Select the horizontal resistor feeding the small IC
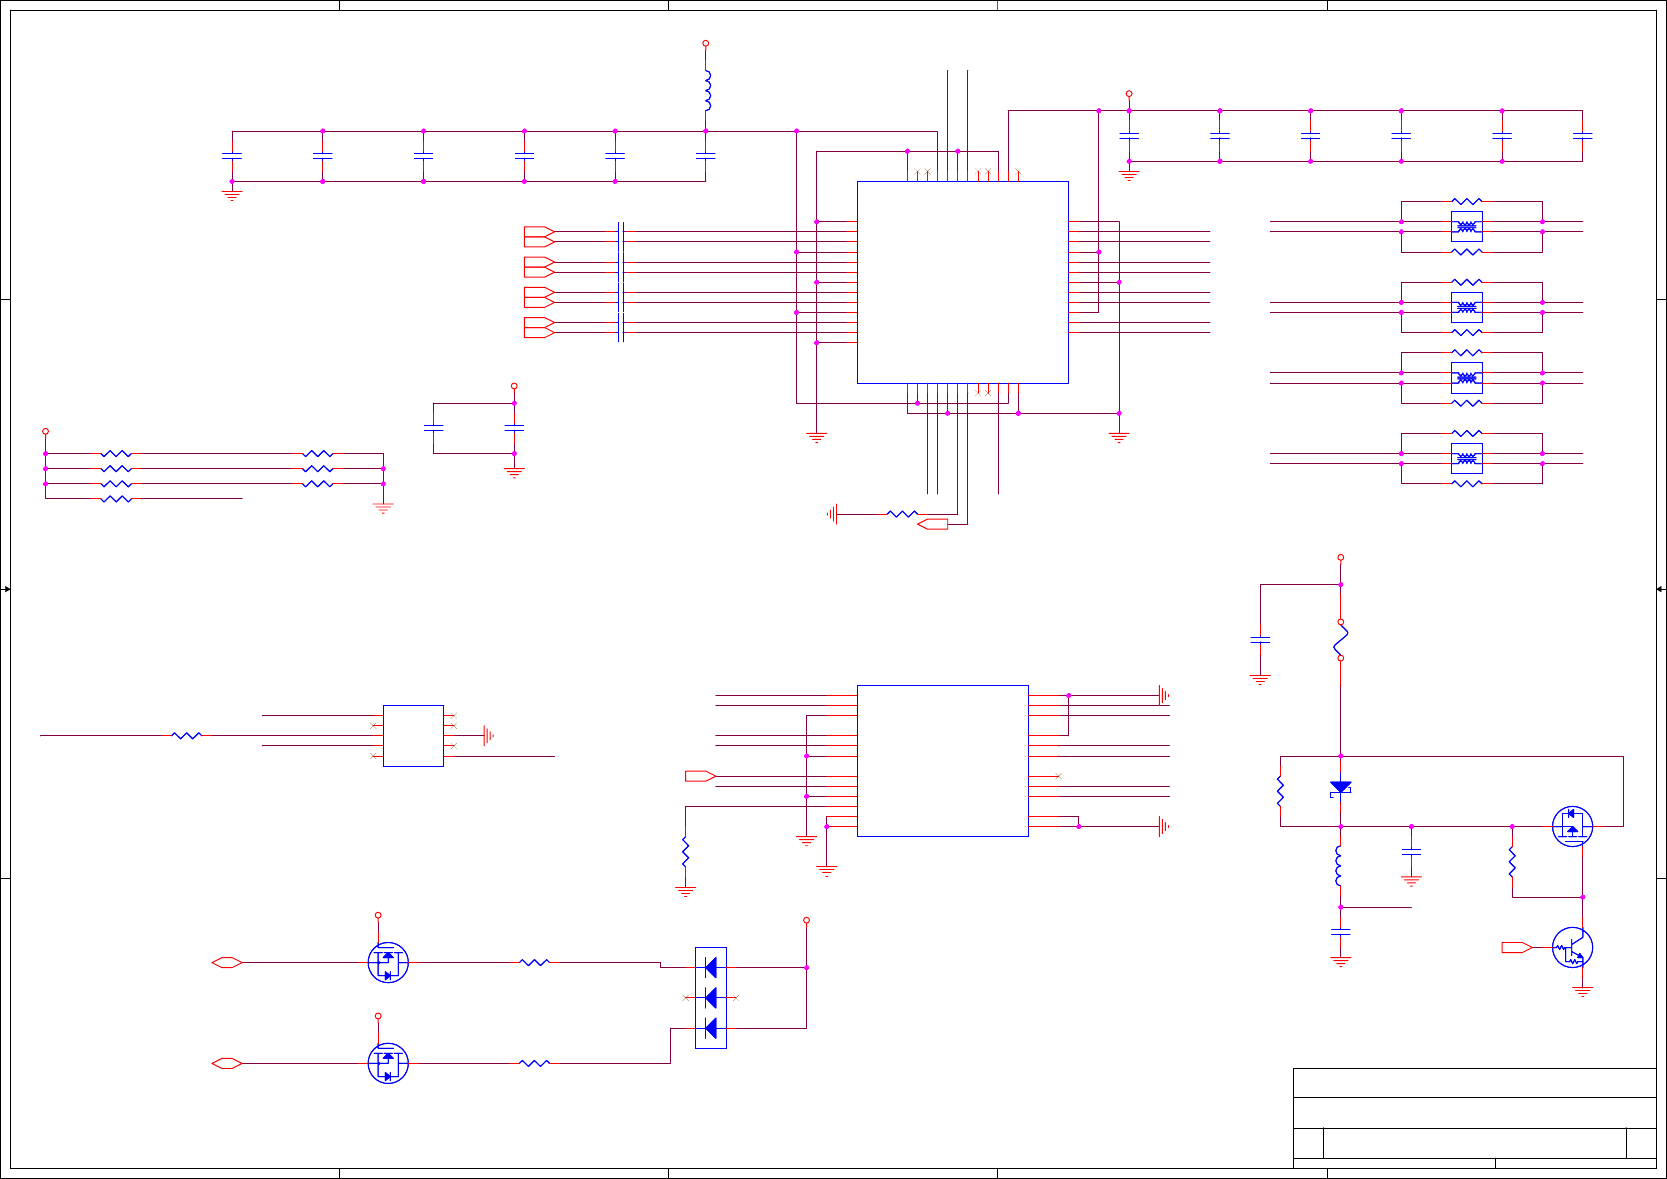The height and width of the screenshot is (1179, 1667). click(x=186, y=735)
